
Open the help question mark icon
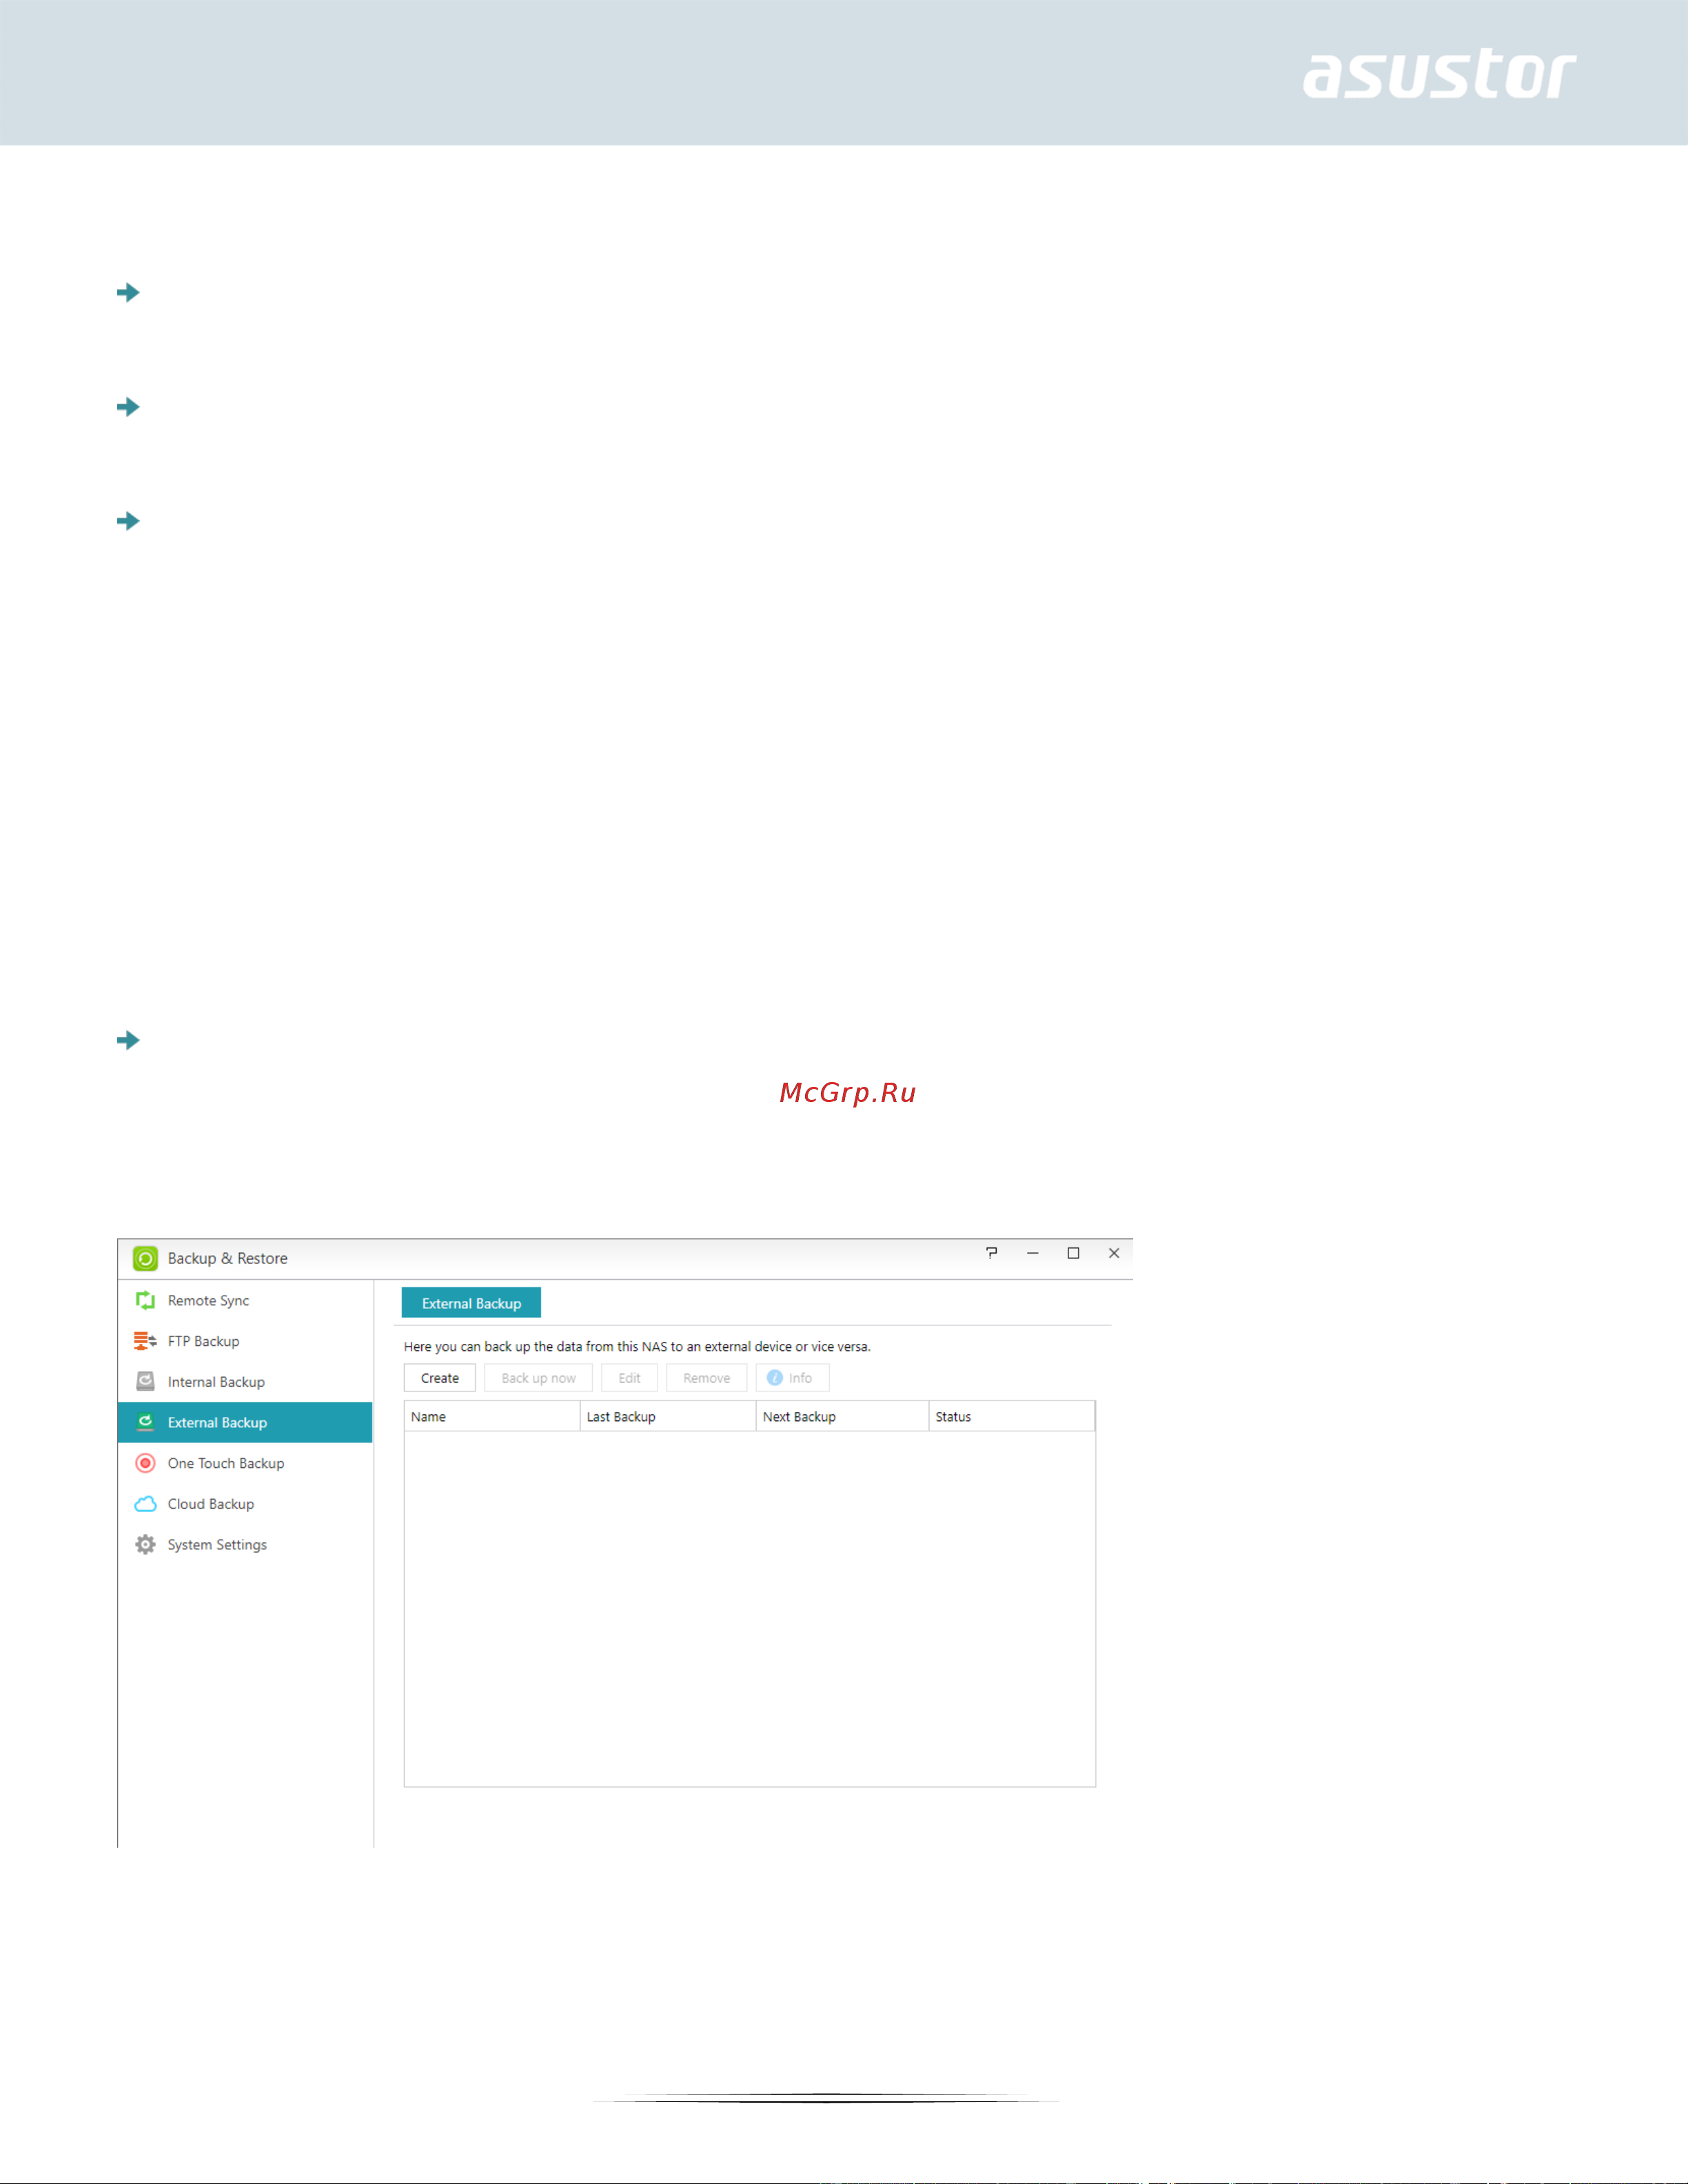991,1253
